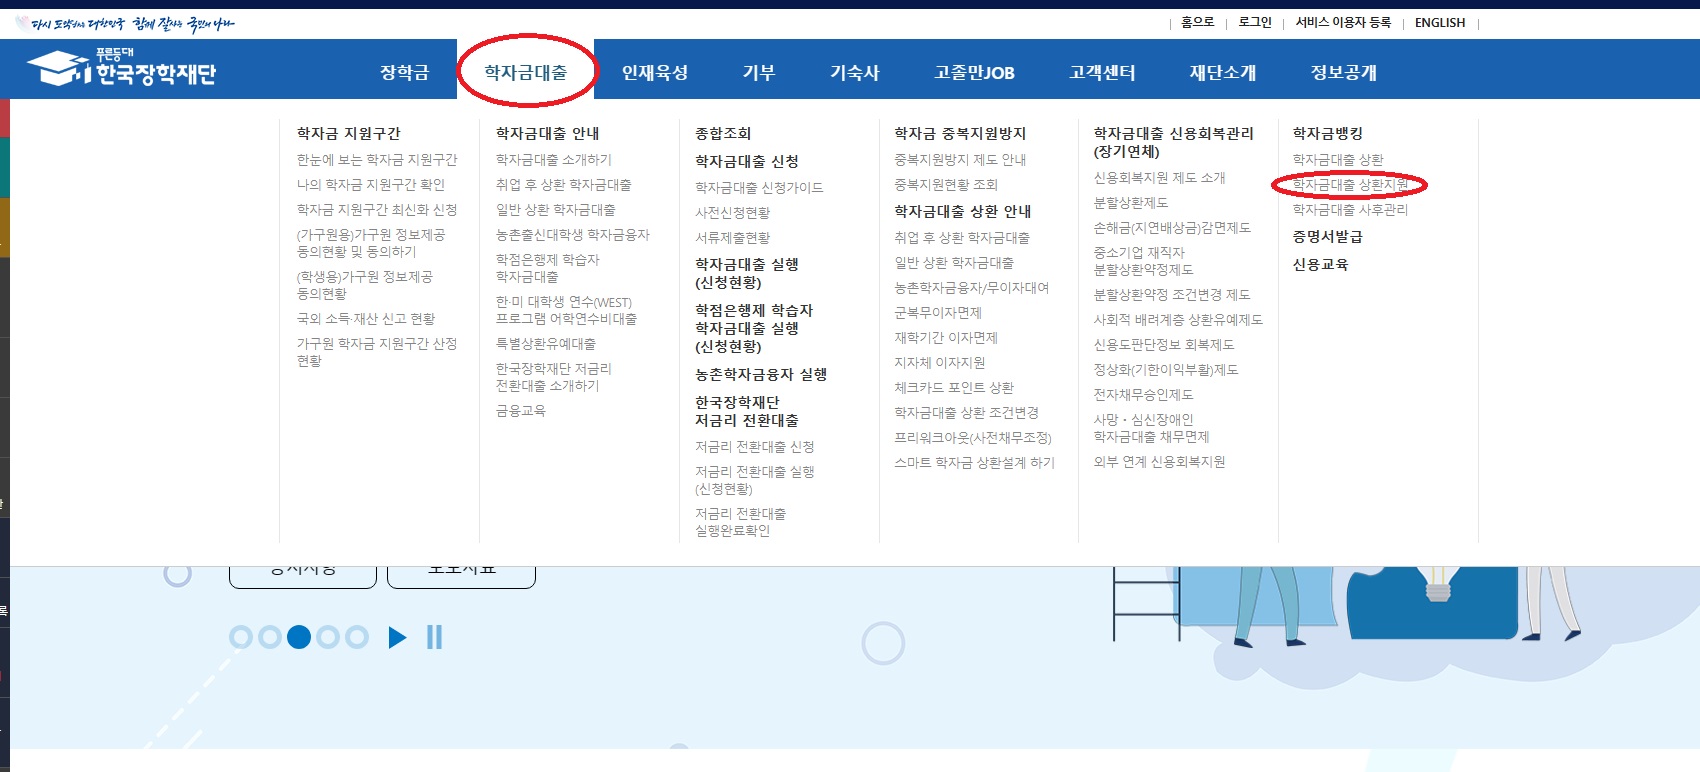Open the 학자금대출 main menu
The height and width of the screenshot is (772, 1700).
pyautogui.click(x=526, y=72)
